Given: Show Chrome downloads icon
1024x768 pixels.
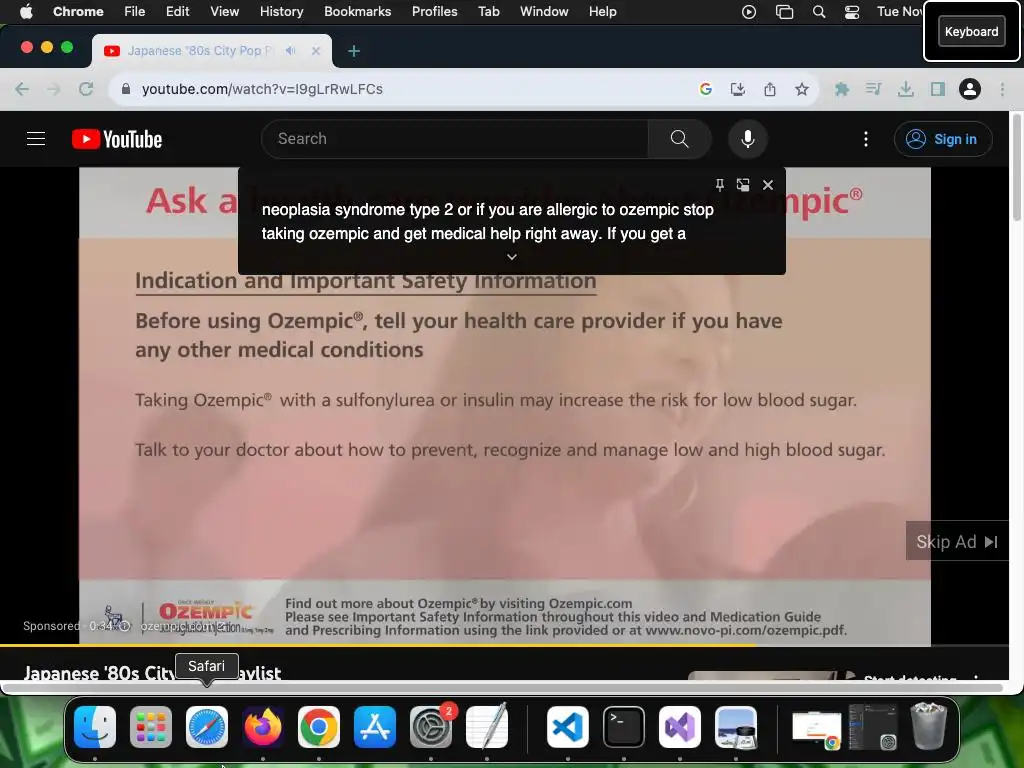Looking at the screenshot, I should pos(906,89).
